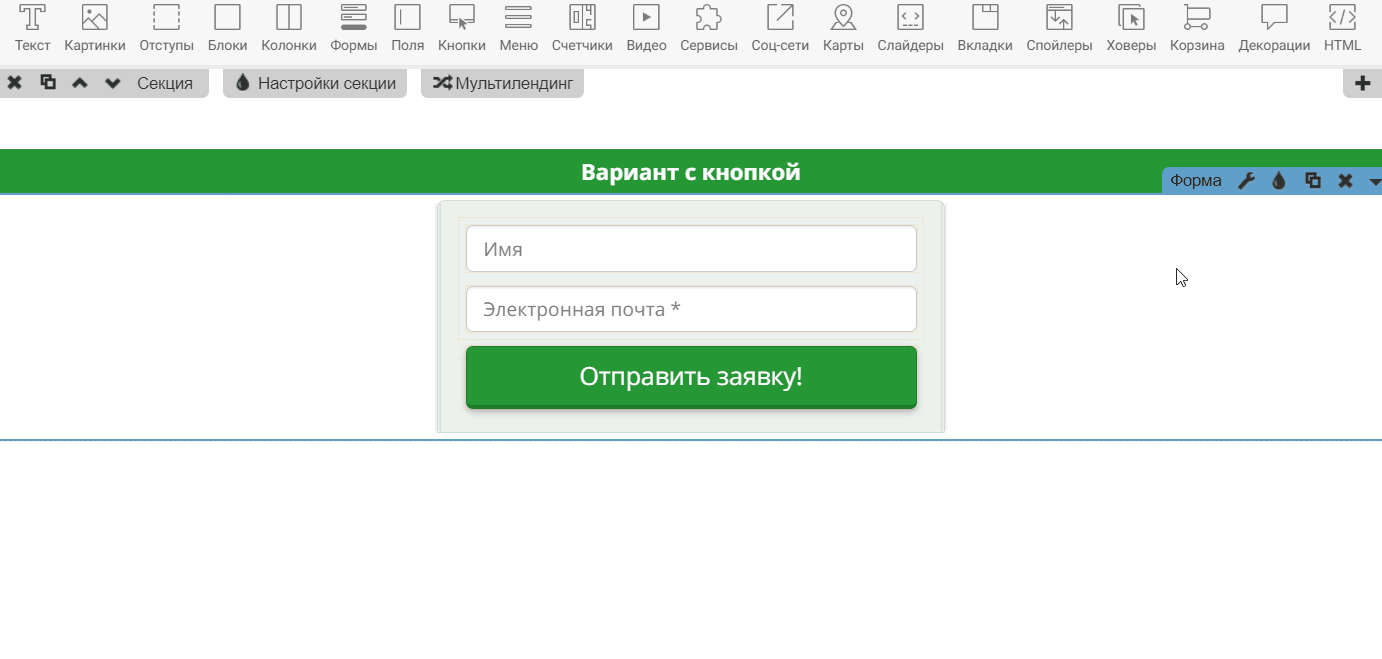Open Форма style drop icon
This screenshot has width=1382, height=659.
tap(1279, 181)
